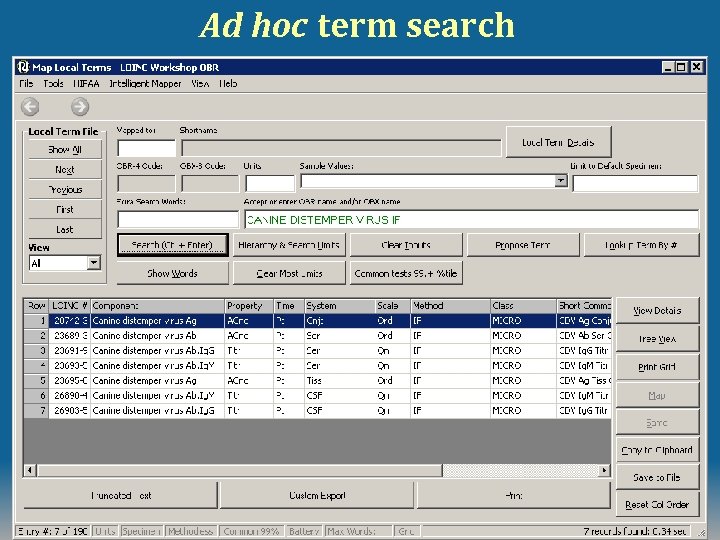Click the back arrow navigation icon
720x540 pixels.
point(30,107)
